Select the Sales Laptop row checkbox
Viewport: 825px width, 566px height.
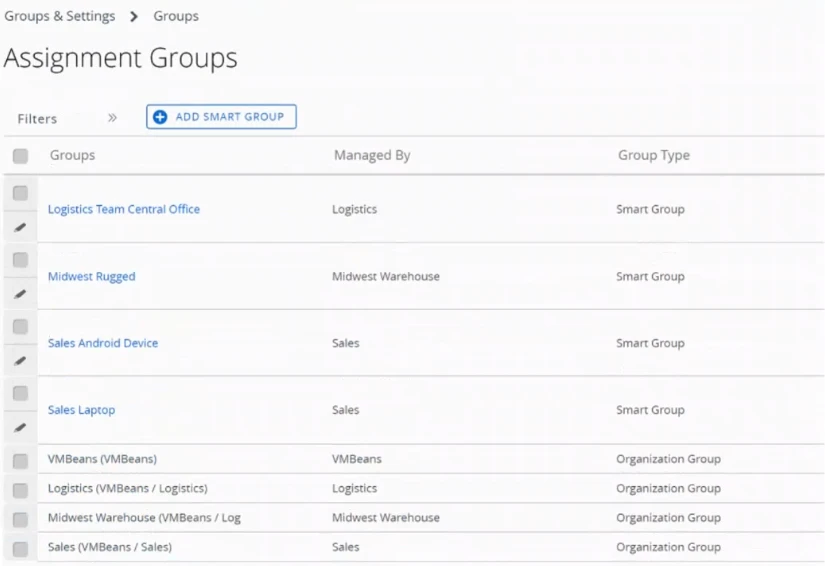point(20,394)
